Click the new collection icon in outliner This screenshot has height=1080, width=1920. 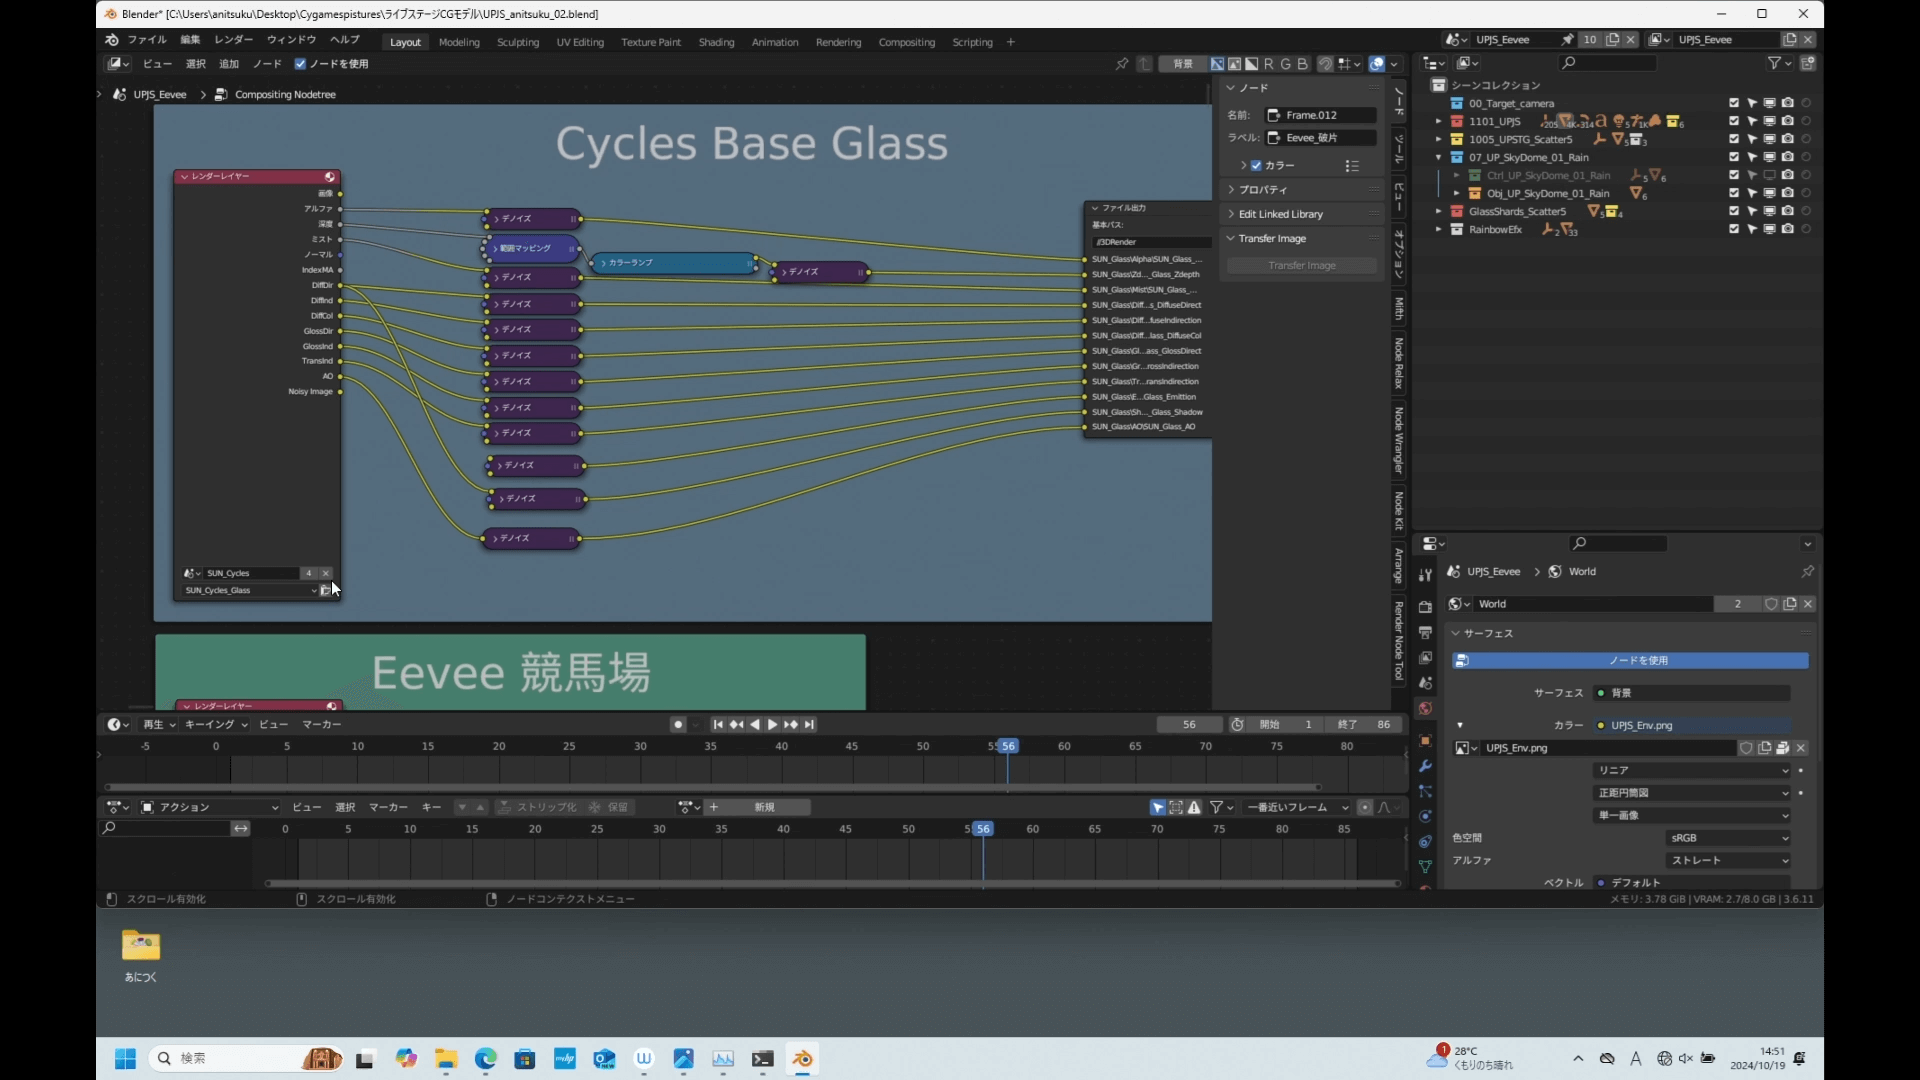pos(1808,63)
